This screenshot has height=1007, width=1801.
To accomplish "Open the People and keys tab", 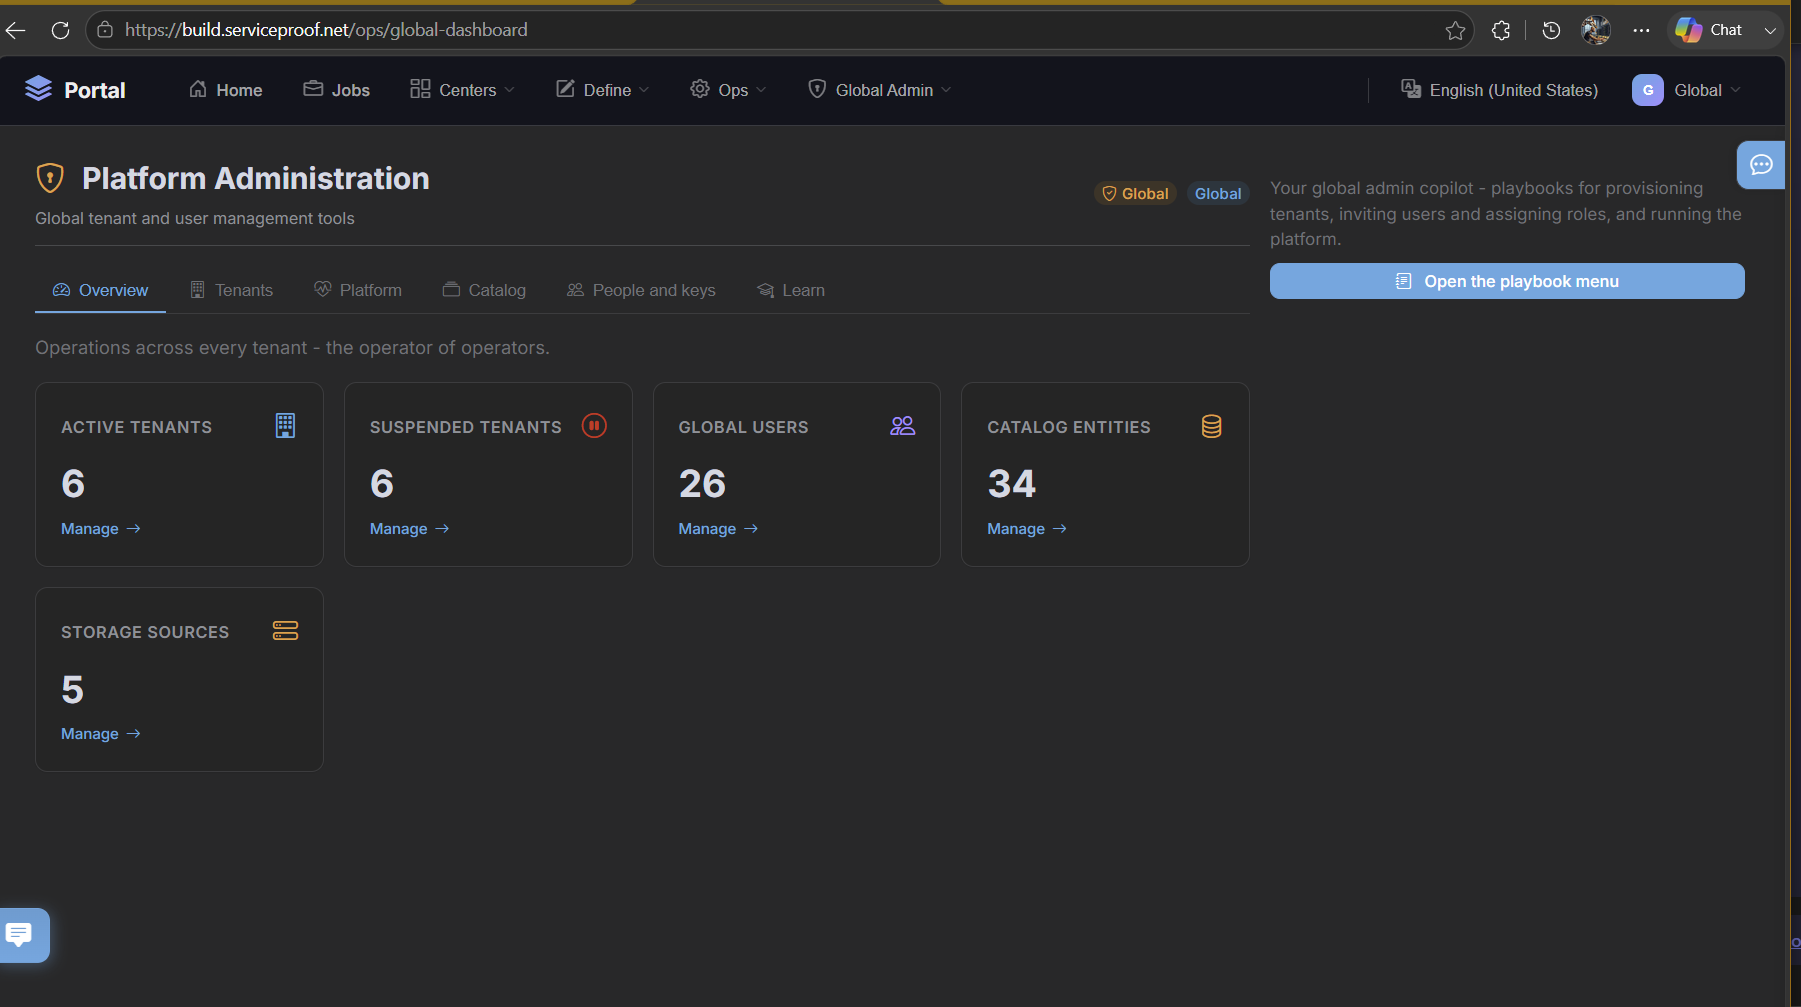I will click(x=641, y=290).
